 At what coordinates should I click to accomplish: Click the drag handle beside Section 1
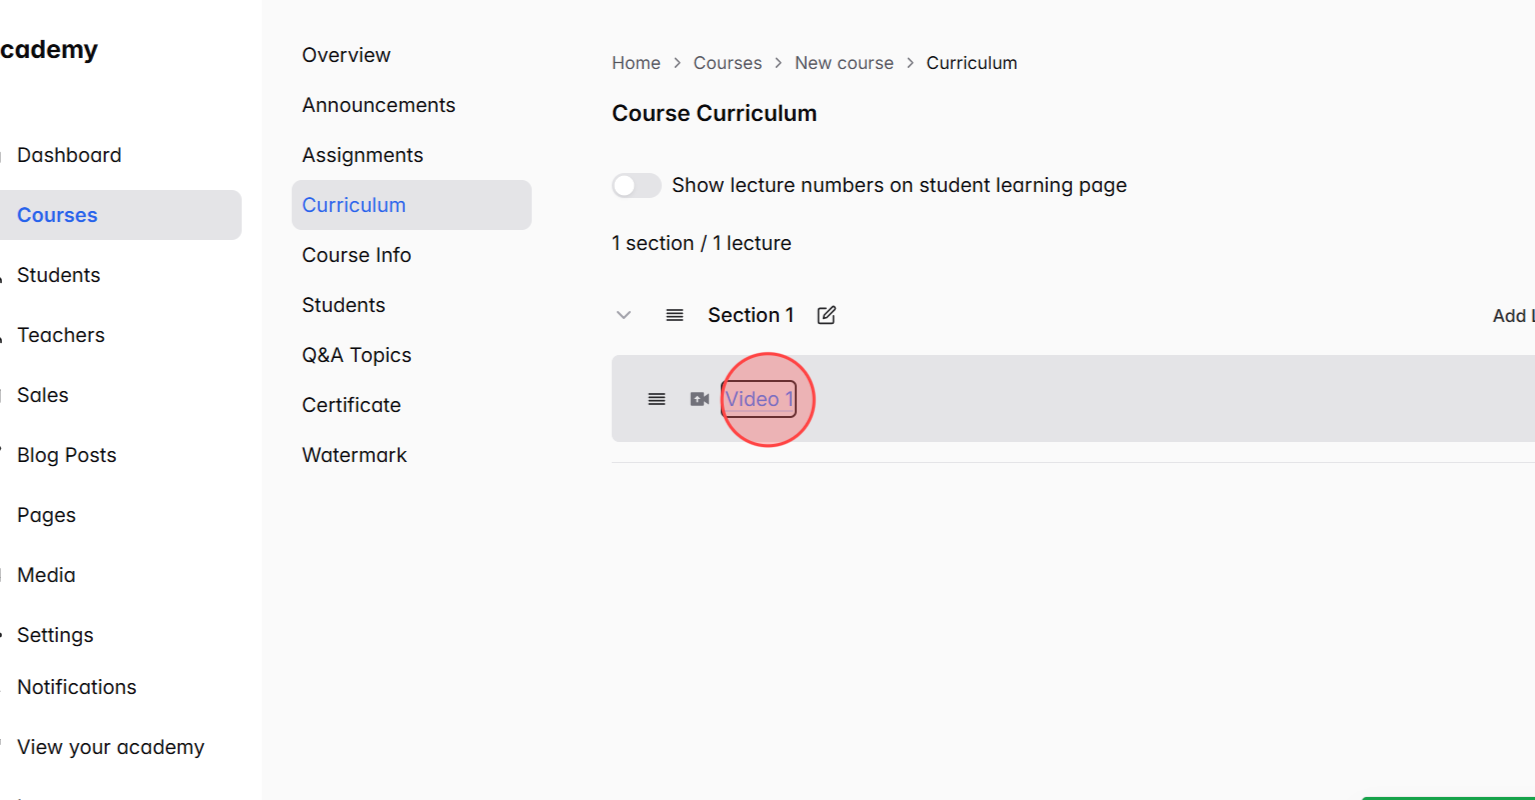(674, 314)
